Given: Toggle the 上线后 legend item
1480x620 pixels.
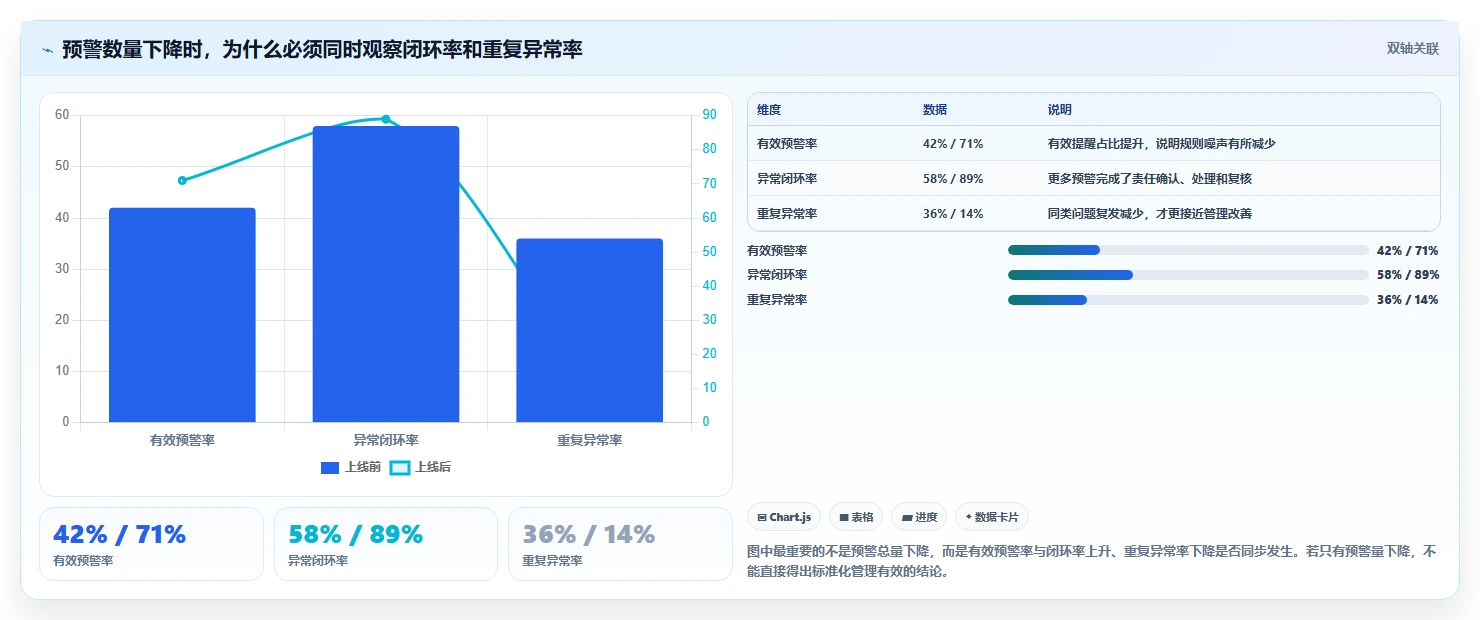Looking at the screenshot, I should tap(420, 467).
